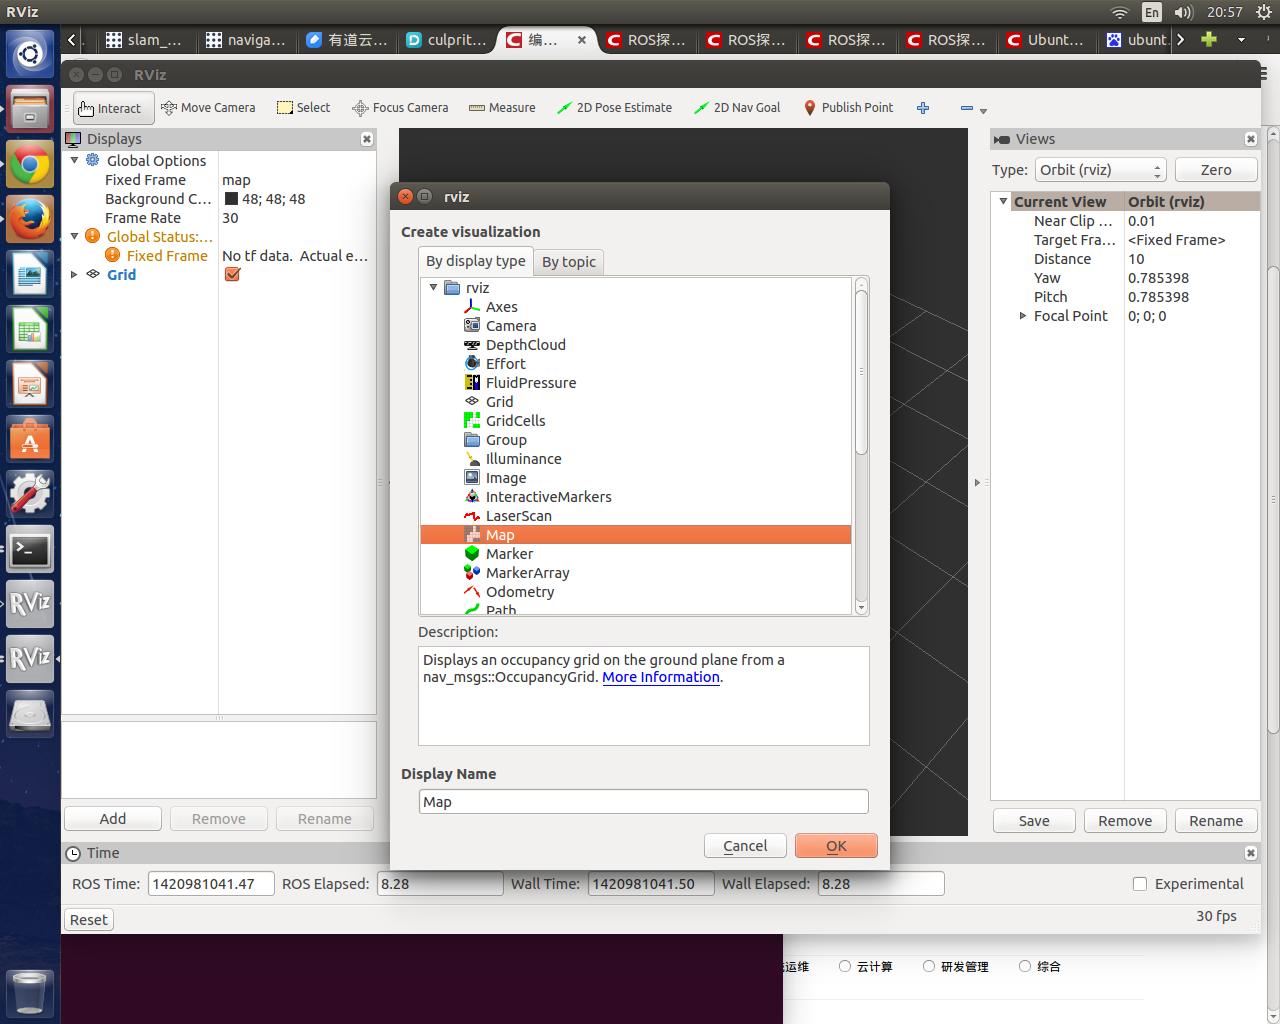Select the FluidPressure display icon

[x=472, y=383]
